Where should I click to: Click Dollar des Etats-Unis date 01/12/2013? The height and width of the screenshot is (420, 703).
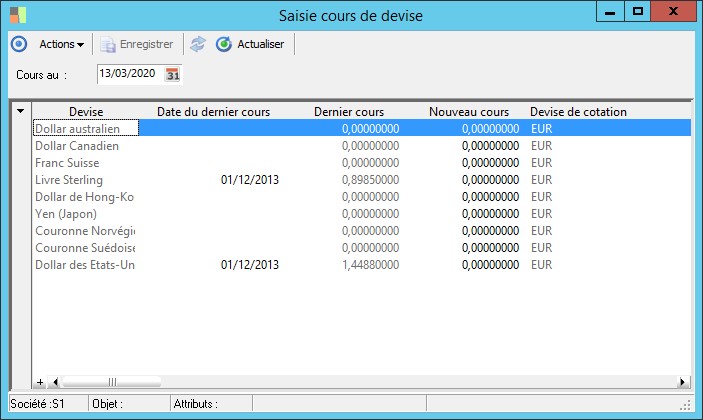(x=250, y=265)
